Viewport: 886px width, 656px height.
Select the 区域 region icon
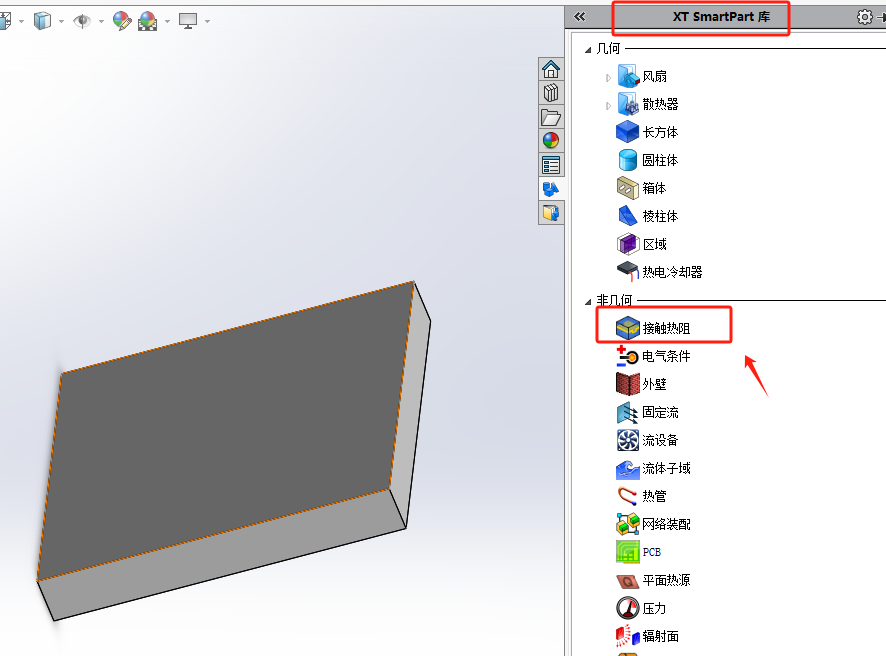click(628, 244)
